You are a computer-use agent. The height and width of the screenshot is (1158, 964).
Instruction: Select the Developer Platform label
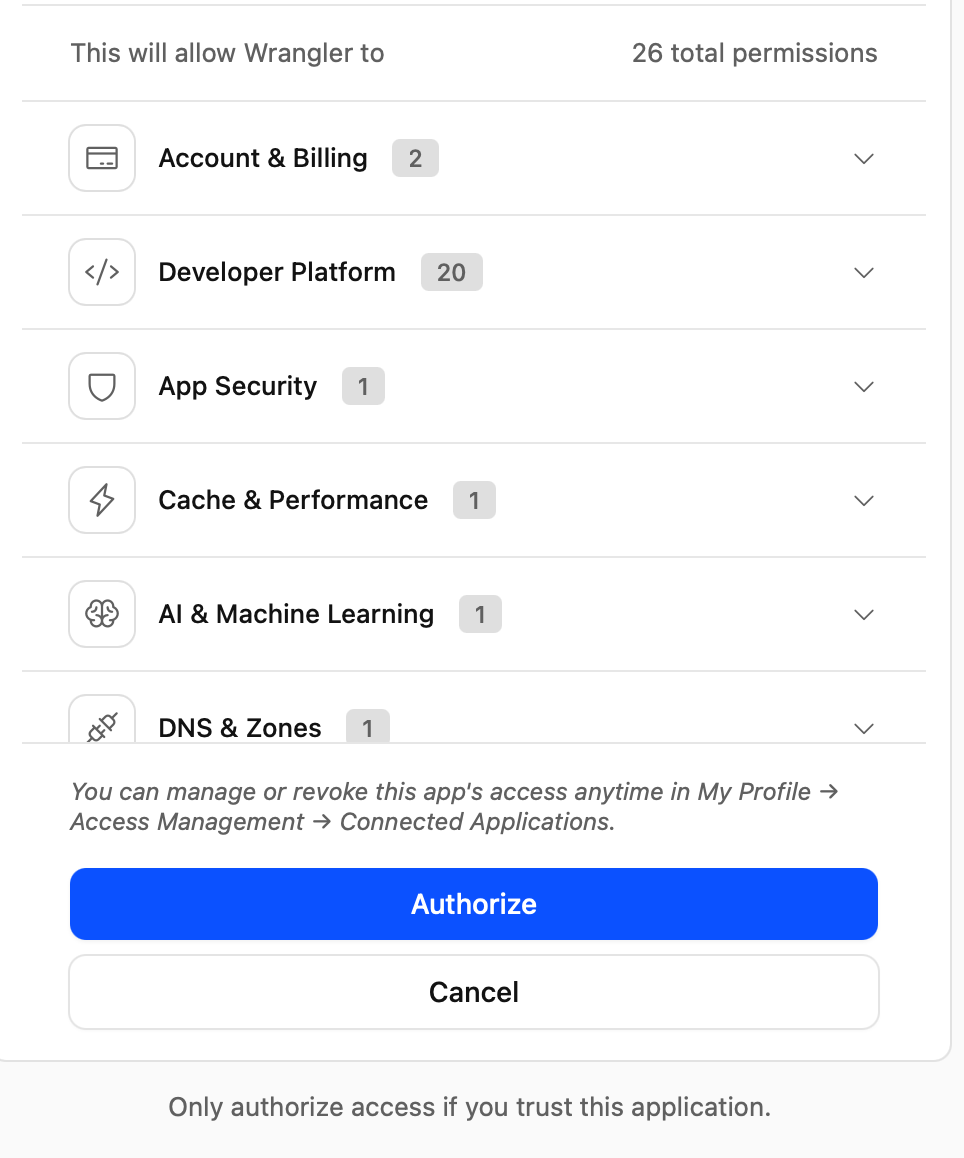[277, 272]
